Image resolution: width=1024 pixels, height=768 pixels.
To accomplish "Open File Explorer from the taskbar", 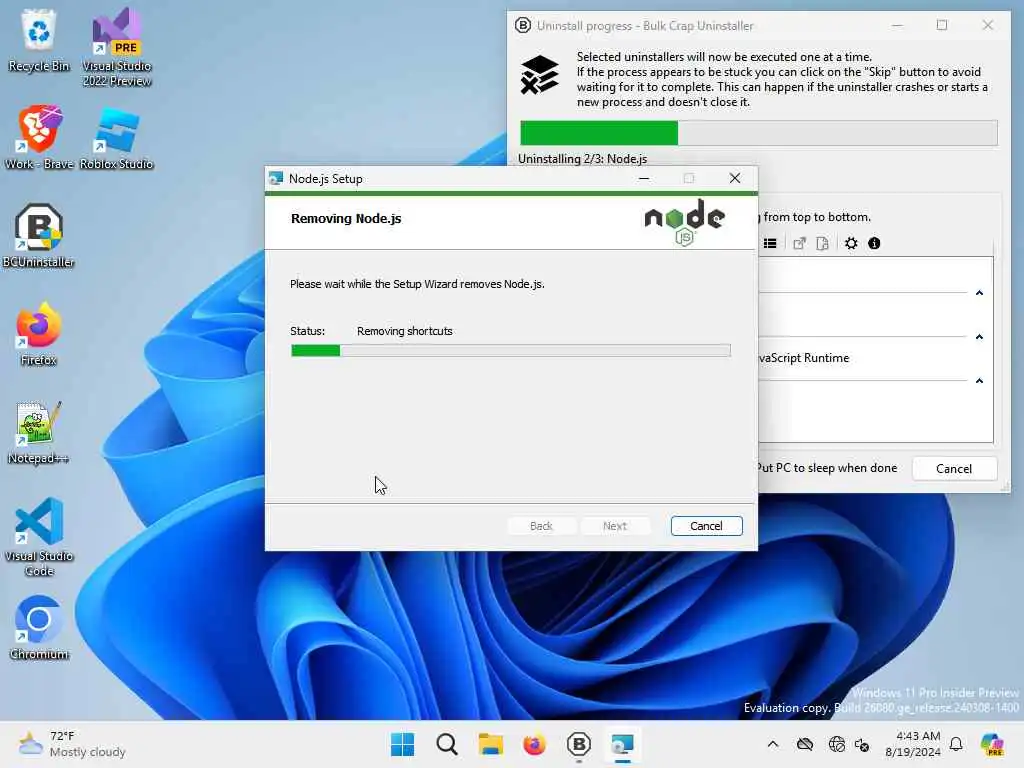I will click(x=490, y=744).
